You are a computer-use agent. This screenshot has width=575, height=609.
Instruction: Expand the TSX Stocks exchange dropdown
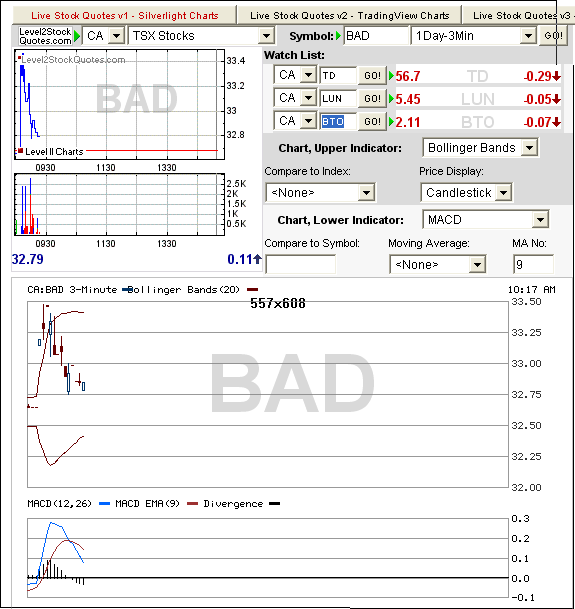[202, 36]
